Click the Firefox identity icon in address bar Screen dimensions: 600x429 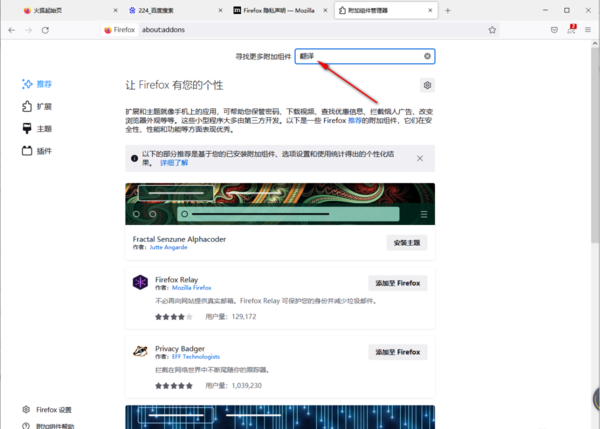click(x=120, y=30)
